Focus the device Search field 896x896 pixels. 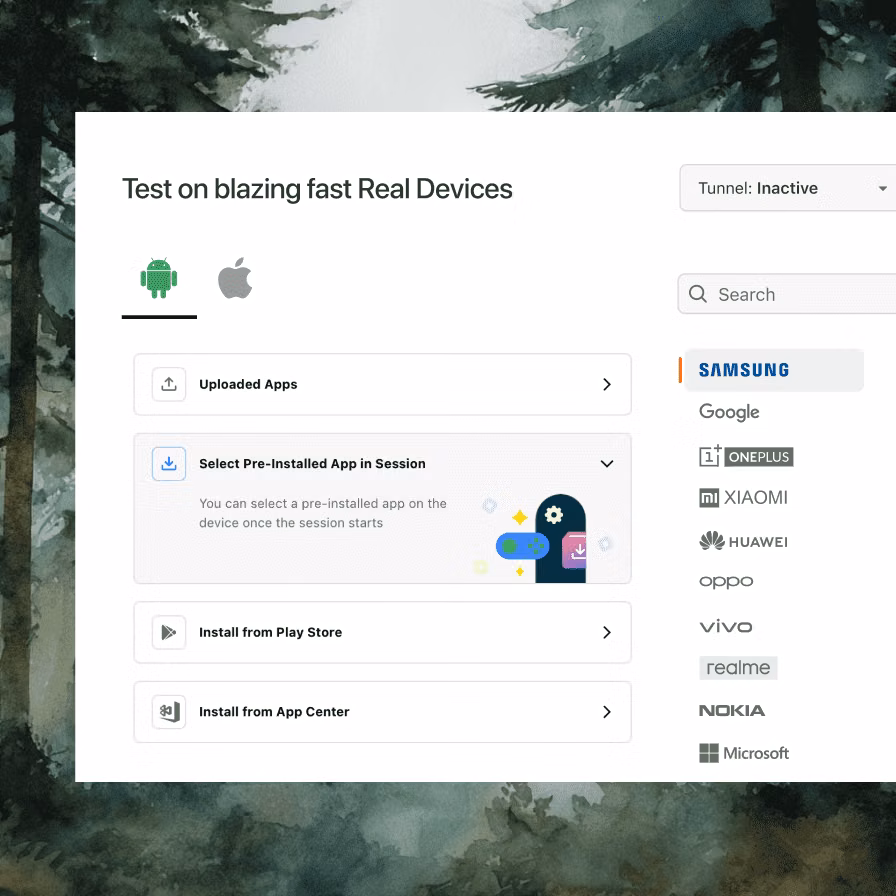tap(800, 294)
